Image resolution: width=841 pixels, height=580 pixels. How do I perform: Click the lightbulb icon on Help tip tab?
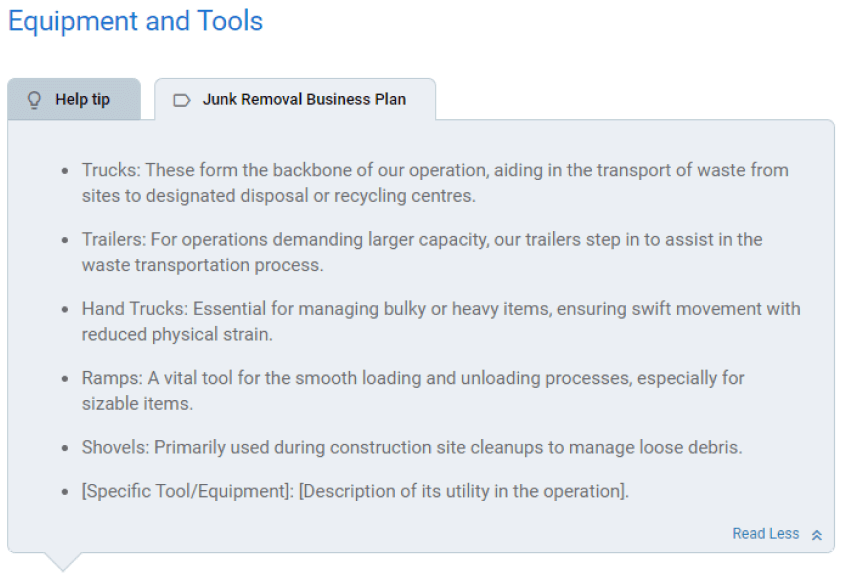click(34, 100)
